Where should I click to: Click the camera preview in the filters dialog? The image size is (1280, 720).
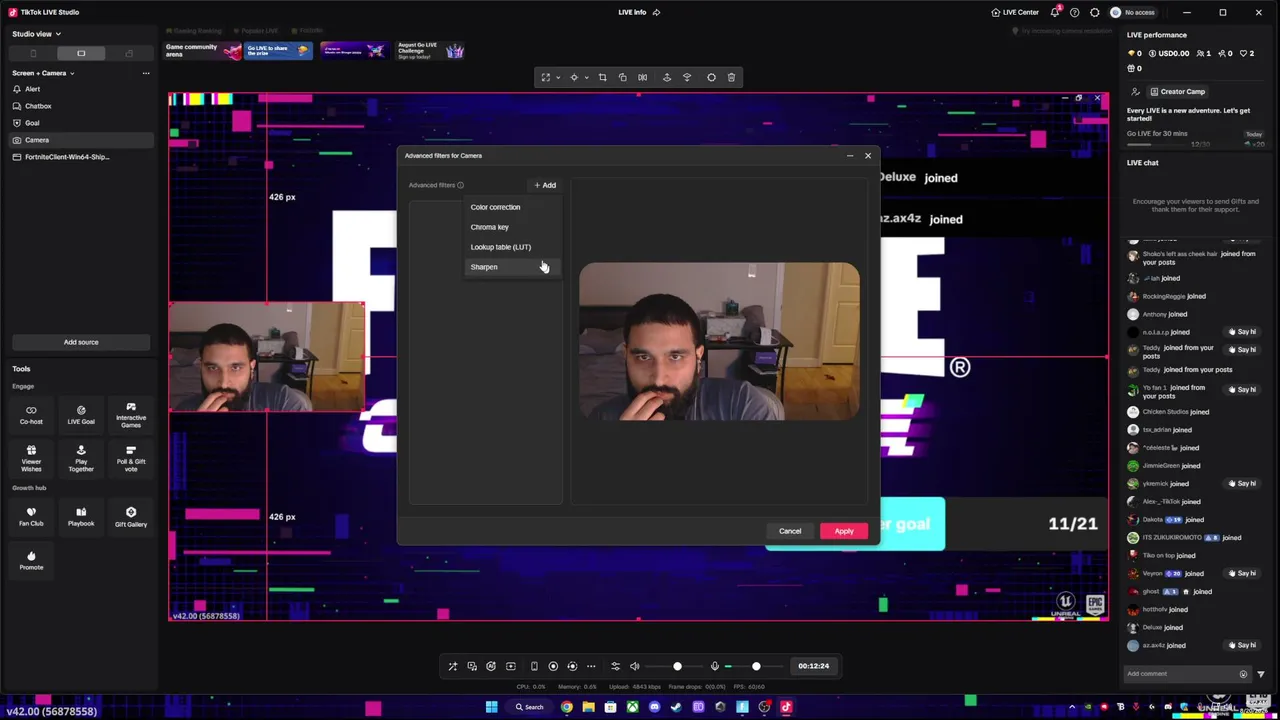[x=719, y=341]
